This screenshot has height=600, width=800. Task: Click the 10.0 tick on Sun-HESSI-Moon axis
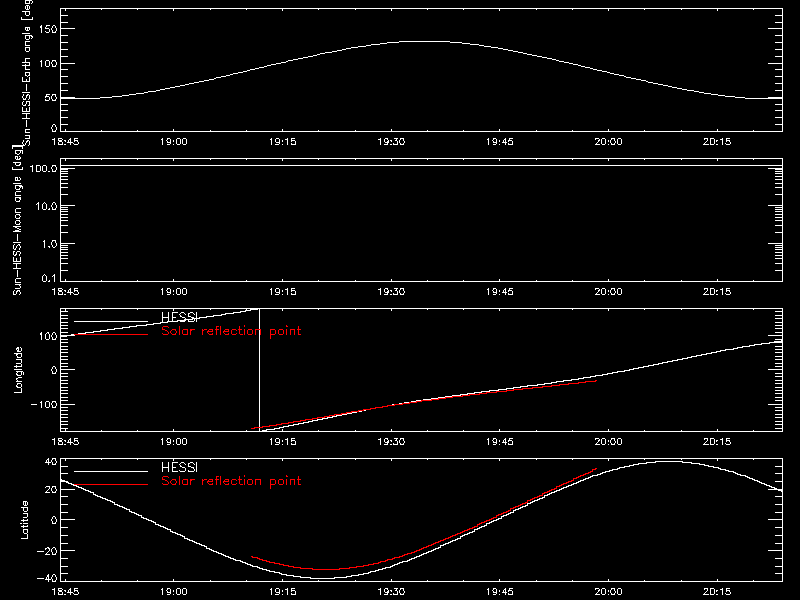(46, 206)
